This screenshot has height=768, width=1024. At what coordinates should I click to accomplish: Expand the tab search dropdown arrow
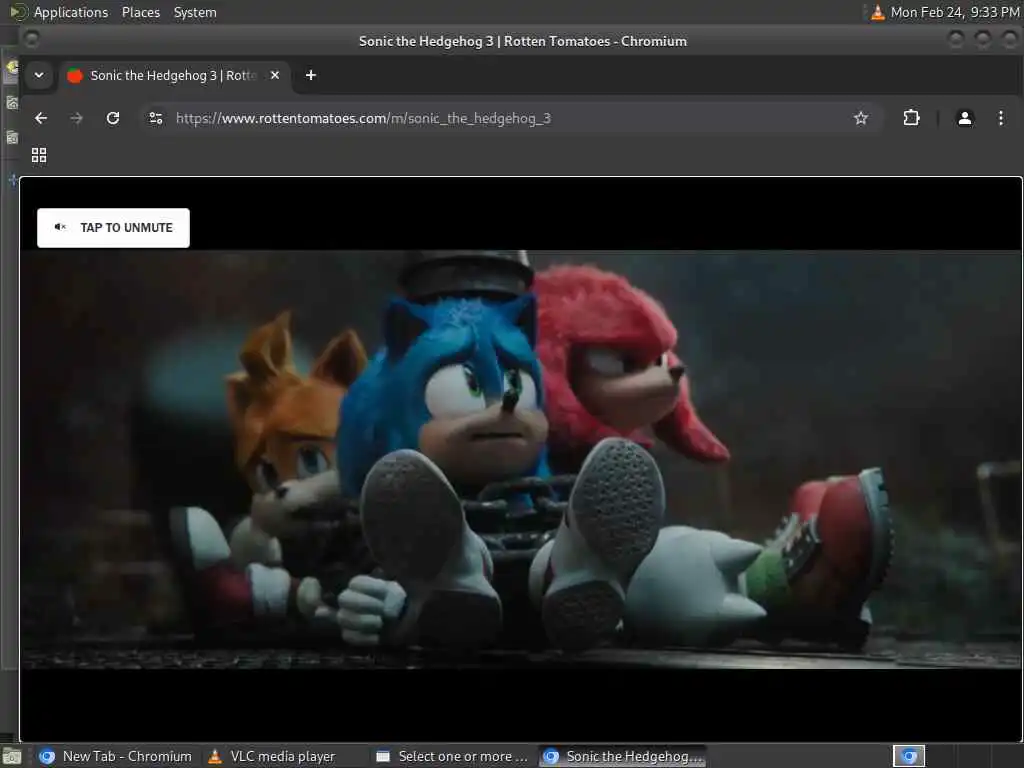(39, 75)
